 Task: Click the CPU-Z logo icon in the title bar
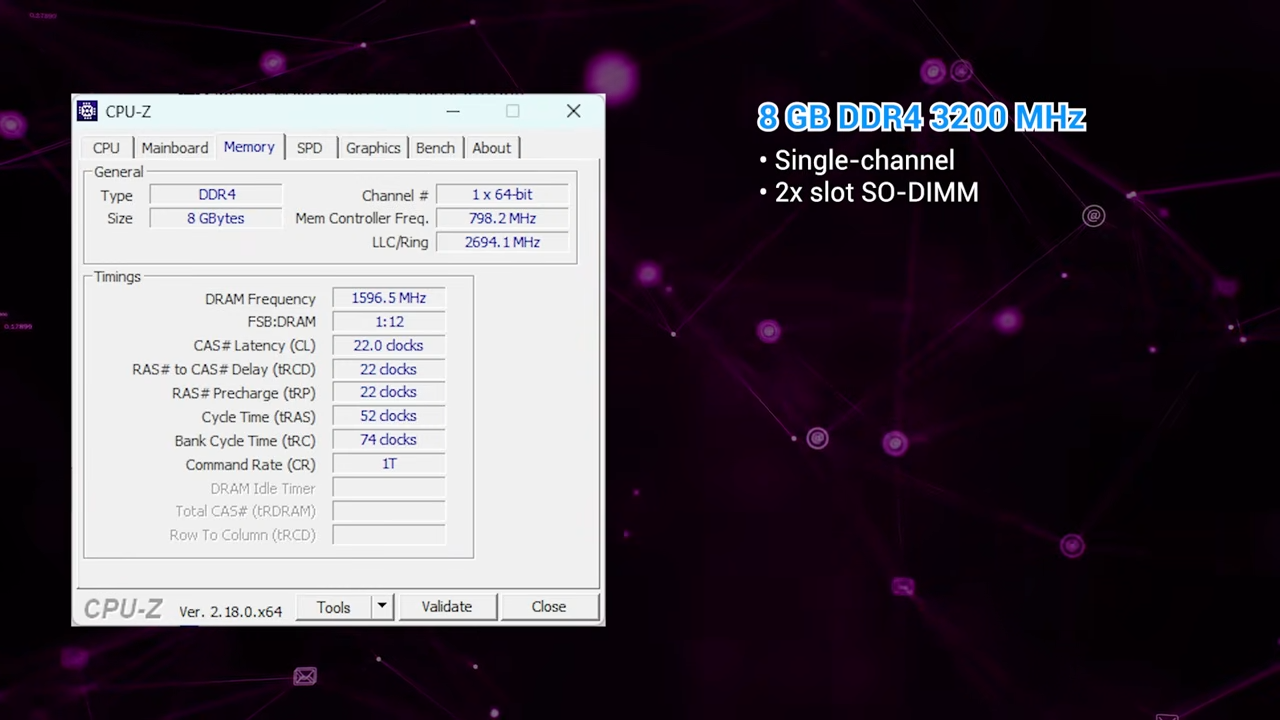[x=87, y=111]
